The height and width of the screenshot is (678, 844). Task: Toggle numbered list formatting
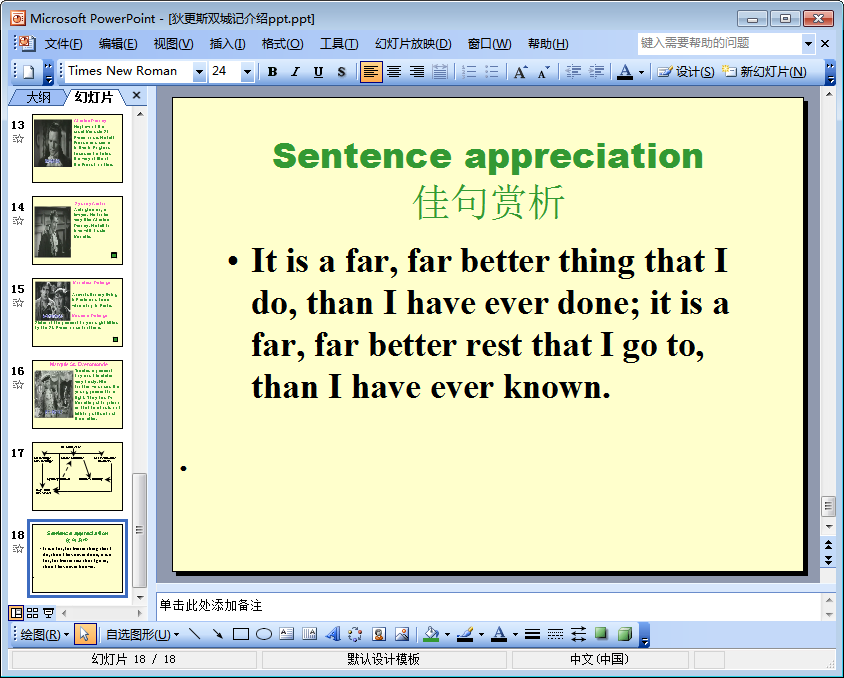[469, 72]
